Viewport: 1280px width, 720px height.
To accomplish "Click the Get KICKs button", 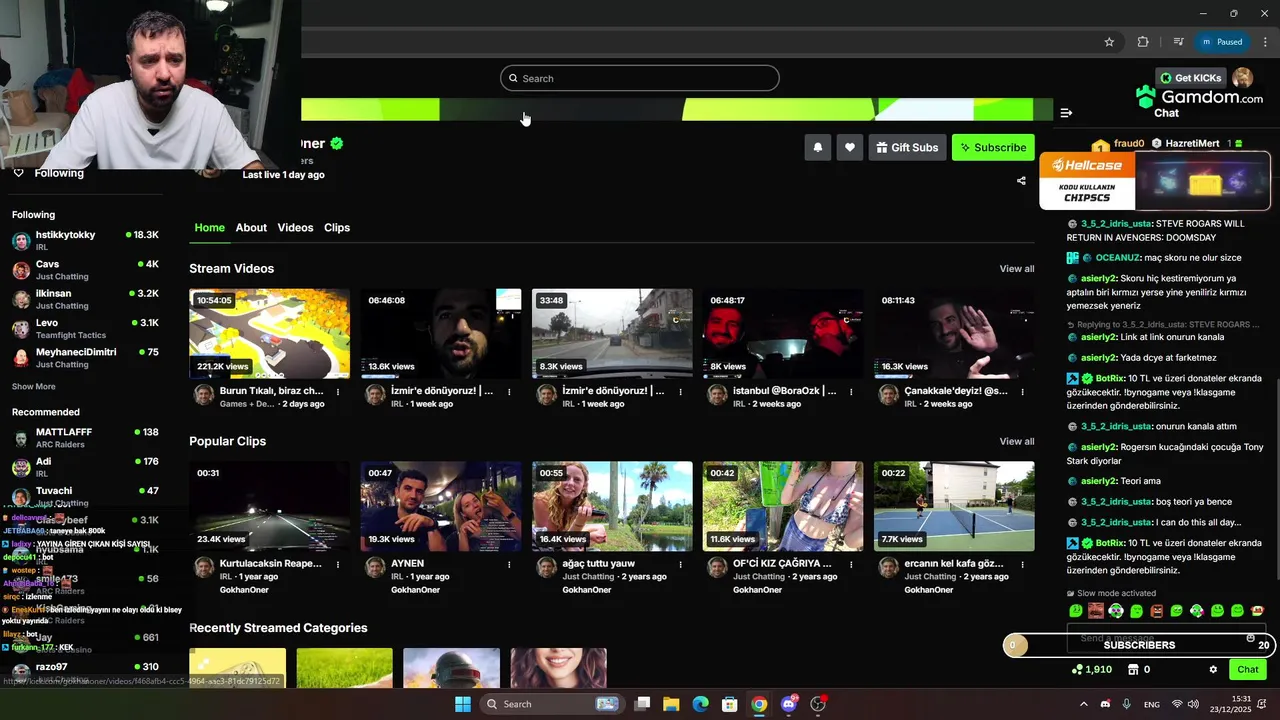I will [1191, 78].
